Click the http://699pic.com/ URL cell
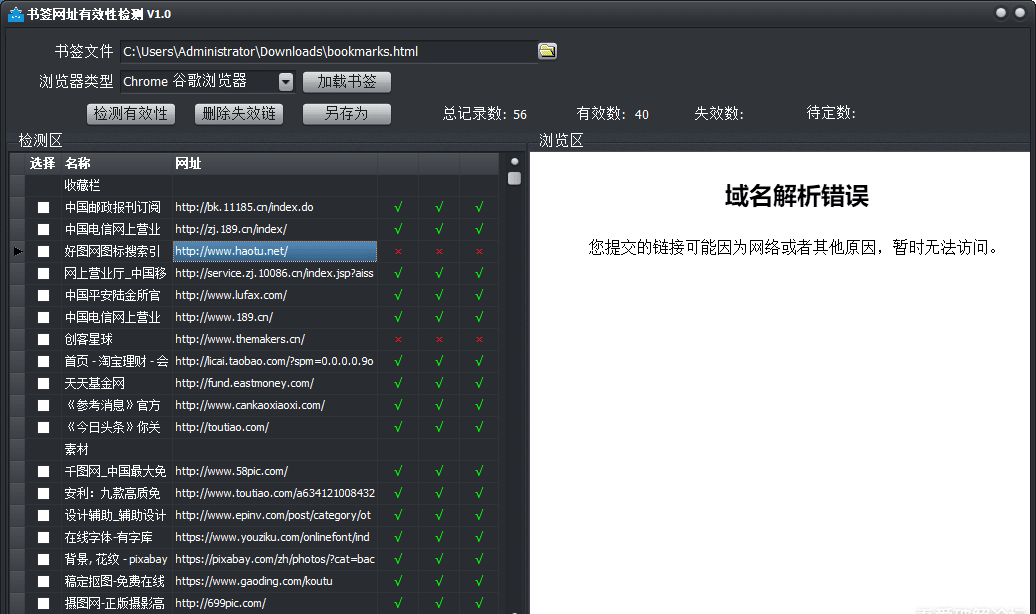The image size is (1036, 614). 275,603
